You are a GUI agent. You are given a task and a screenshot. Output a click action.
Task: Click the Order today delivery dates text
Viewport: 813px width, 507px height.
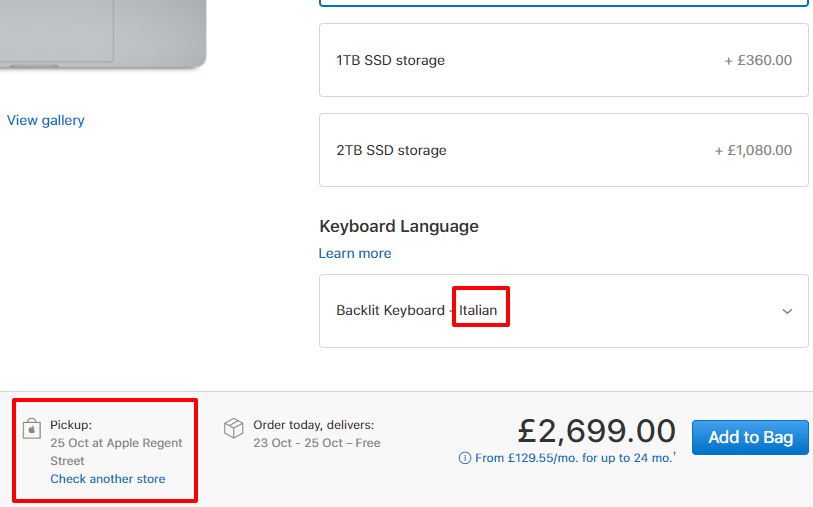click(x=316, y=434)
